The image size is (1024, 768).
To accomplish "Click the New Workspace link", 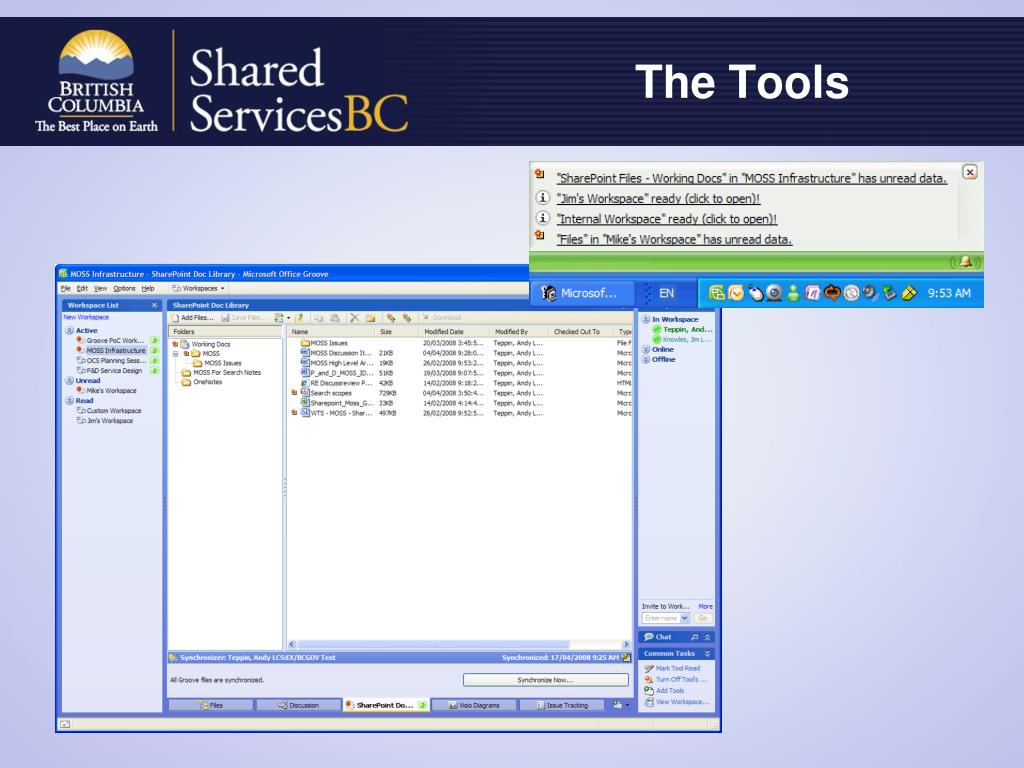I will pyautogui.click(x=86, y=317).
